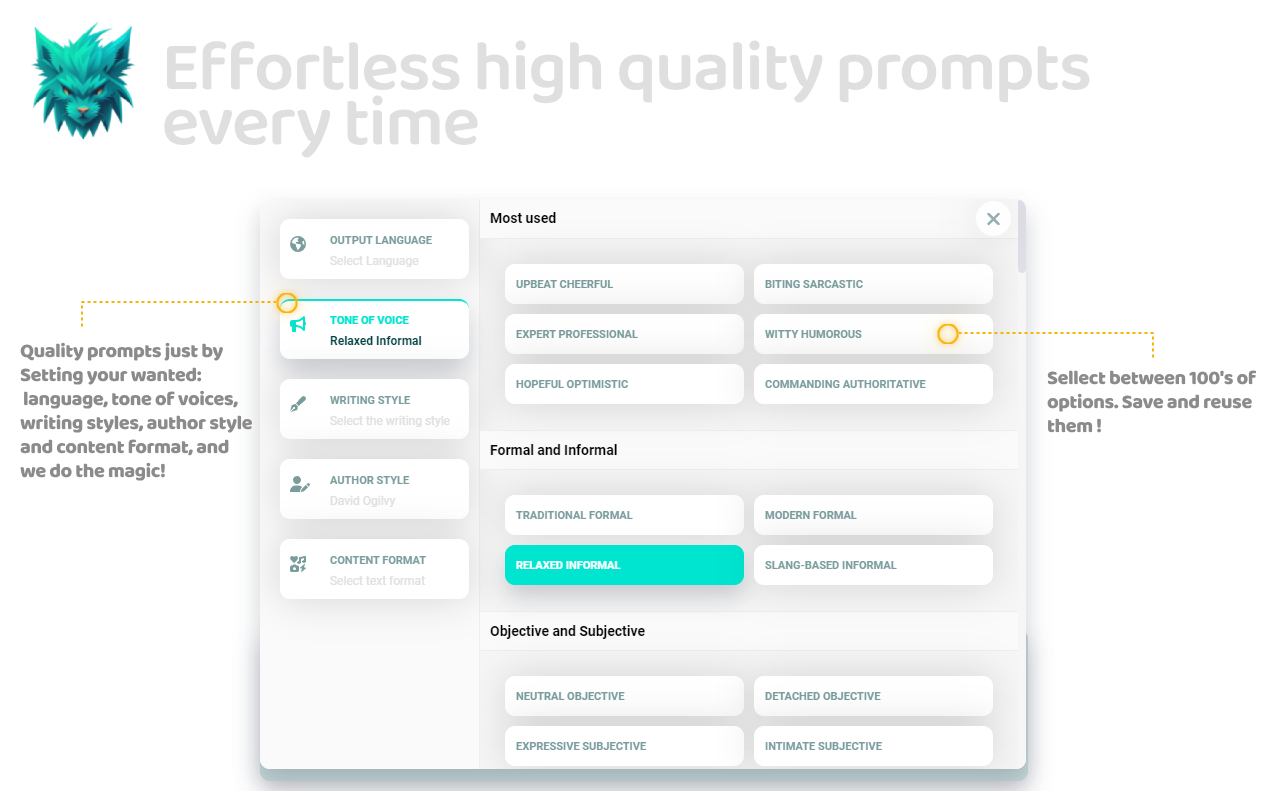Click the yellow hotspot marker near Tone of Voice

(x=287, y=302)
